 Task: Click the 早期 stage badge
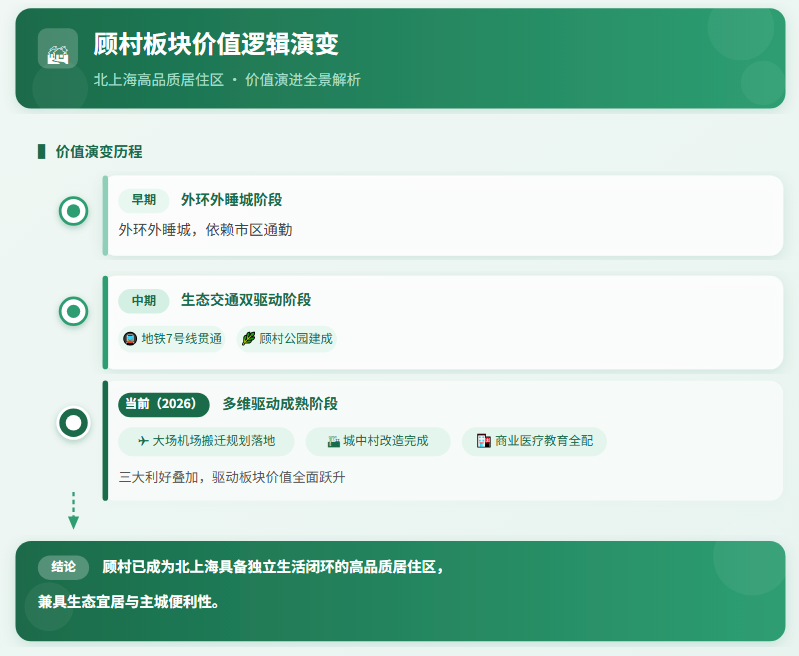[x=144, y=200]
